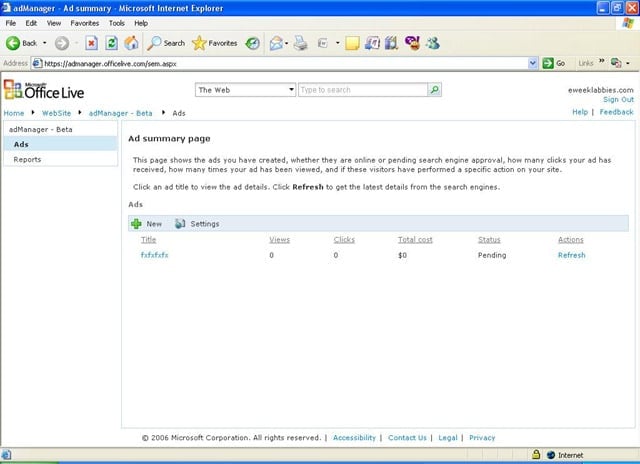Click the Office Live logo
The width and height of the screenshot is (640, 464).
[44, 90]
